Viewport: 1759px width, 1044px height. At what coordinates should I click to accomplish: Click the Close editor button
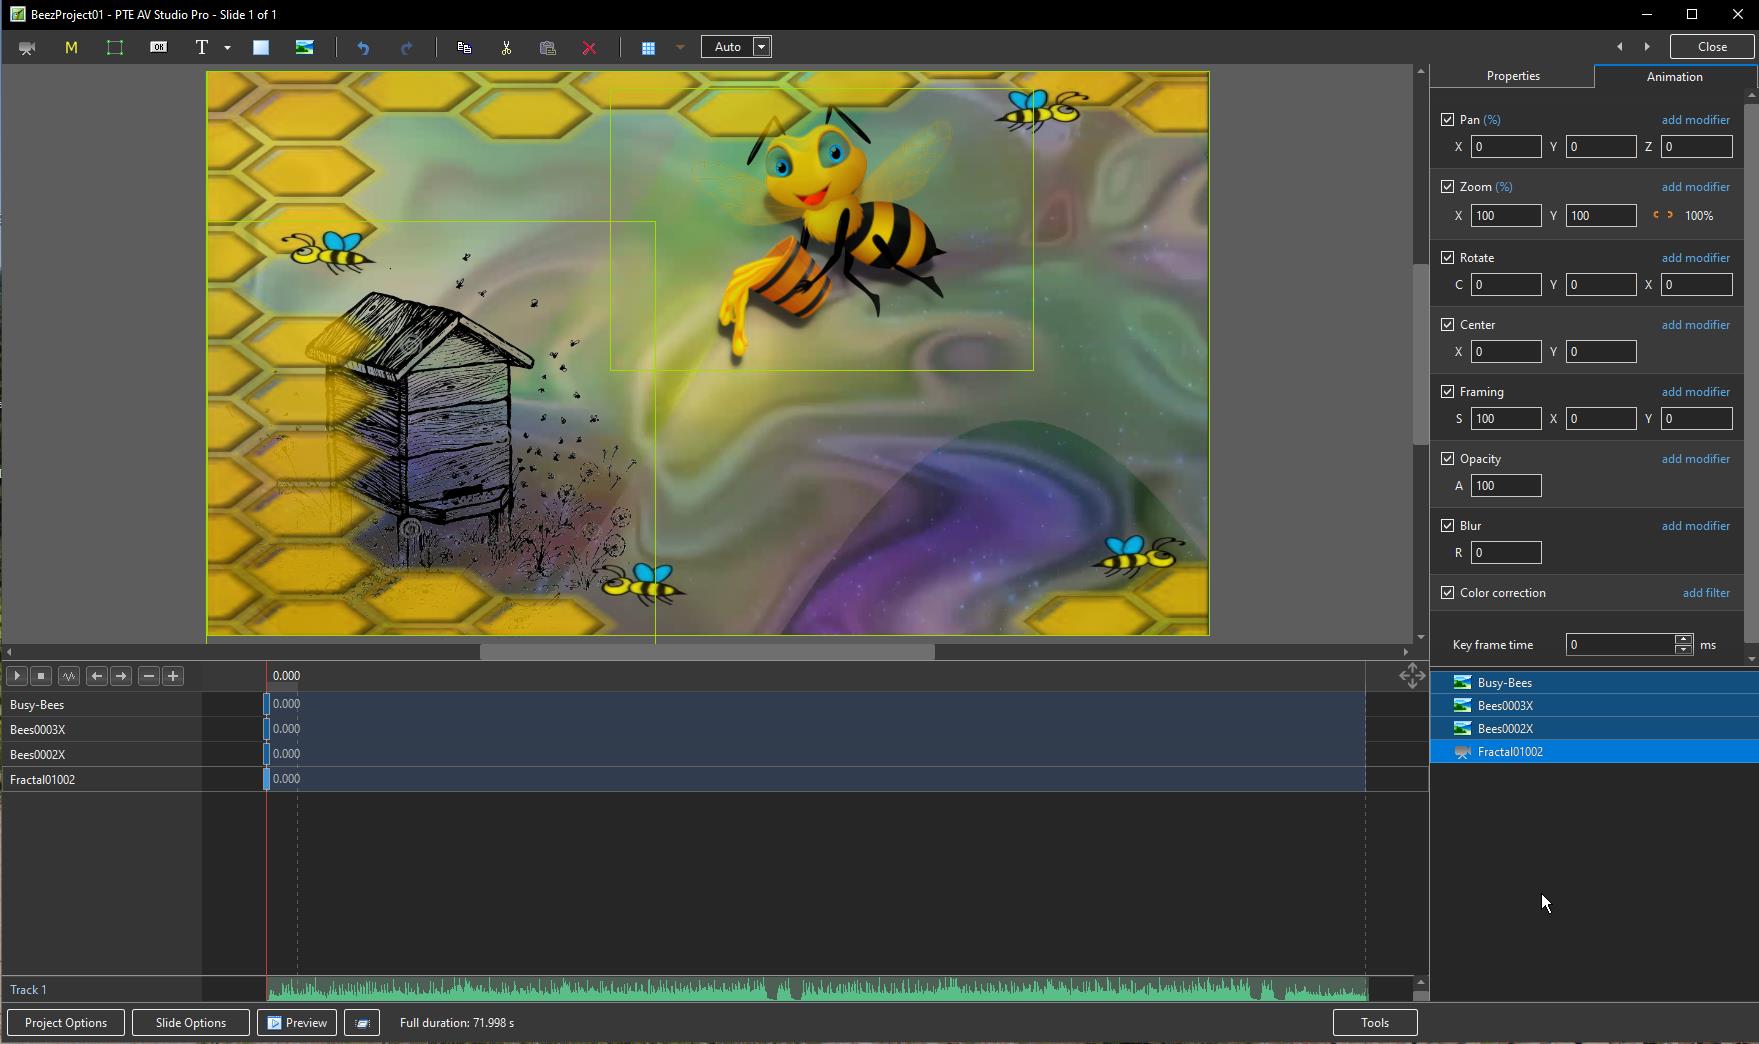pyautogui.click(x=1712, y=47)
